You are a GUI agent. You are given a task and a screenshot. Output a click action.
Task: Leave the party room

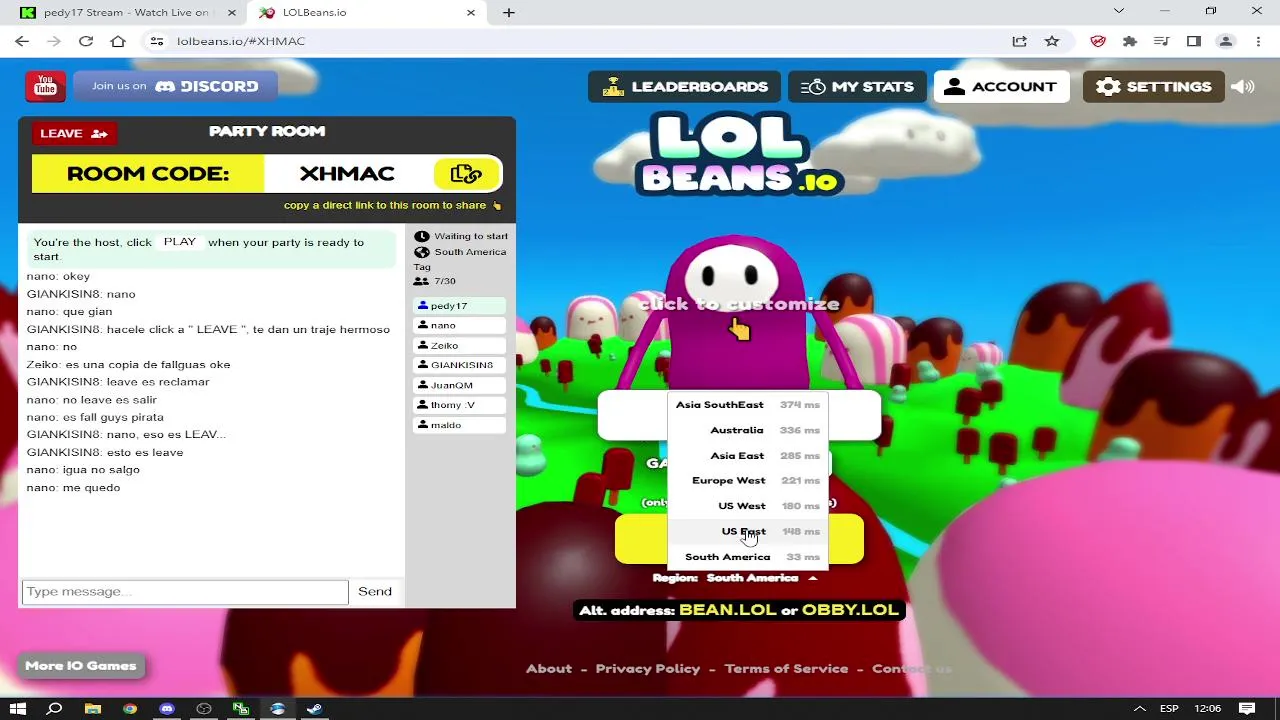[74, 133]
